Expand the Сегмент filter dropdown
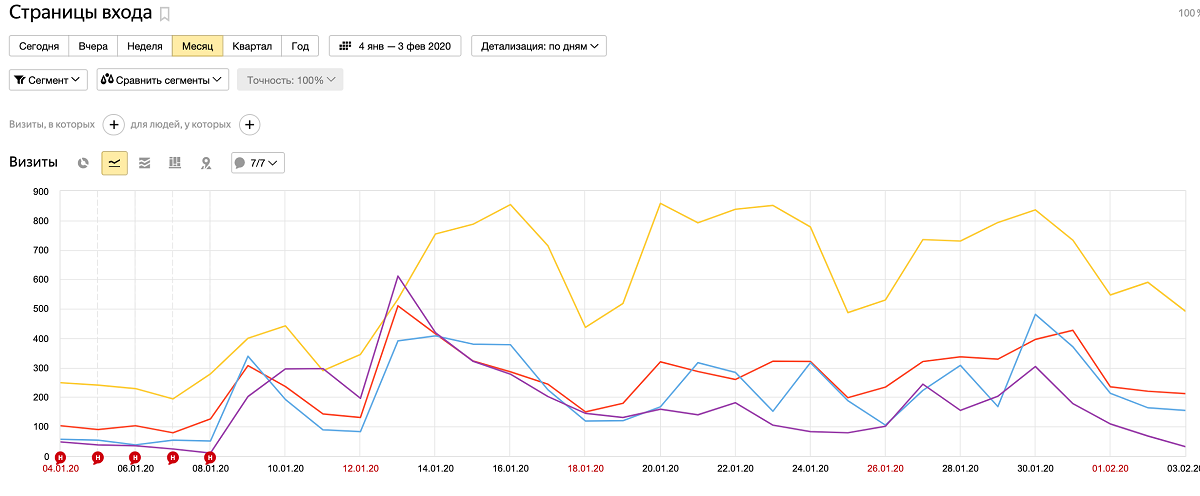 48,80
